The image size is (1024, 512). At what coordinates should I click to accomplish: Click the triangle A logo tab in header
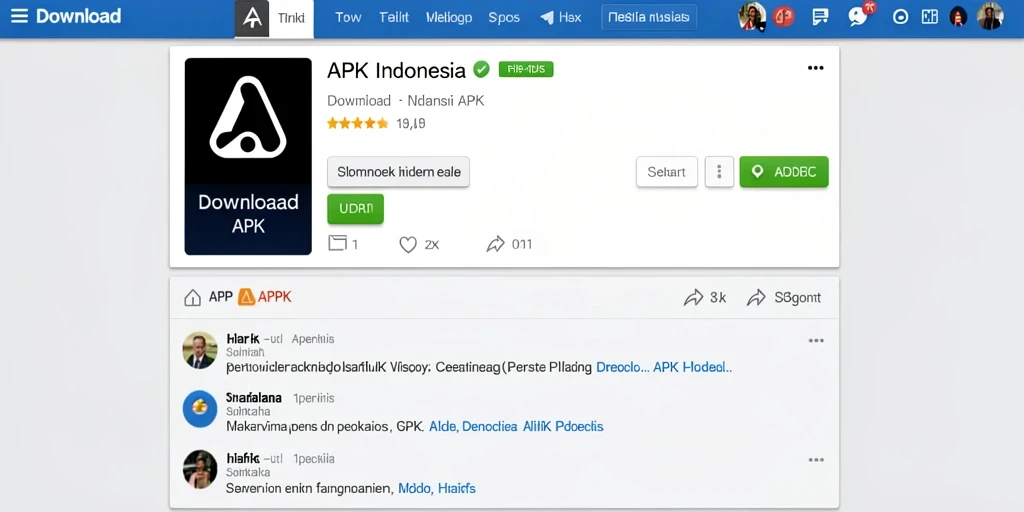tap(251, 18)
